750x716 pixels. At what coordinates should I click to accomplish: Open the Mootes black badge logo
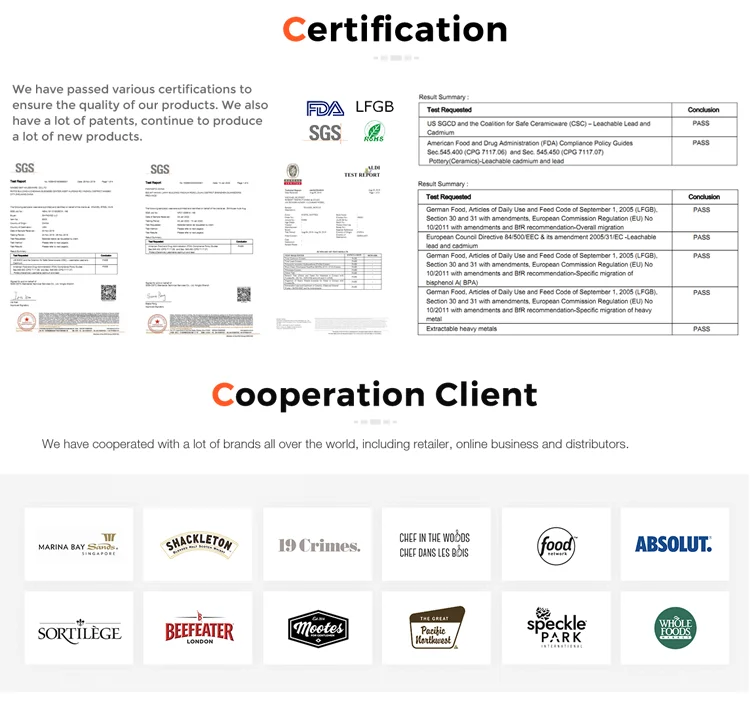[x=318, y=628]
